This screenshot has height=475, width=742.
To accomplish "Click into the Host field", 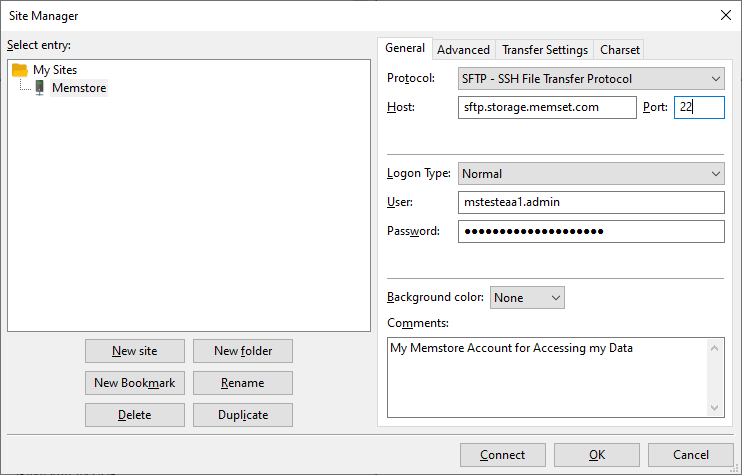I will point(547,107).
